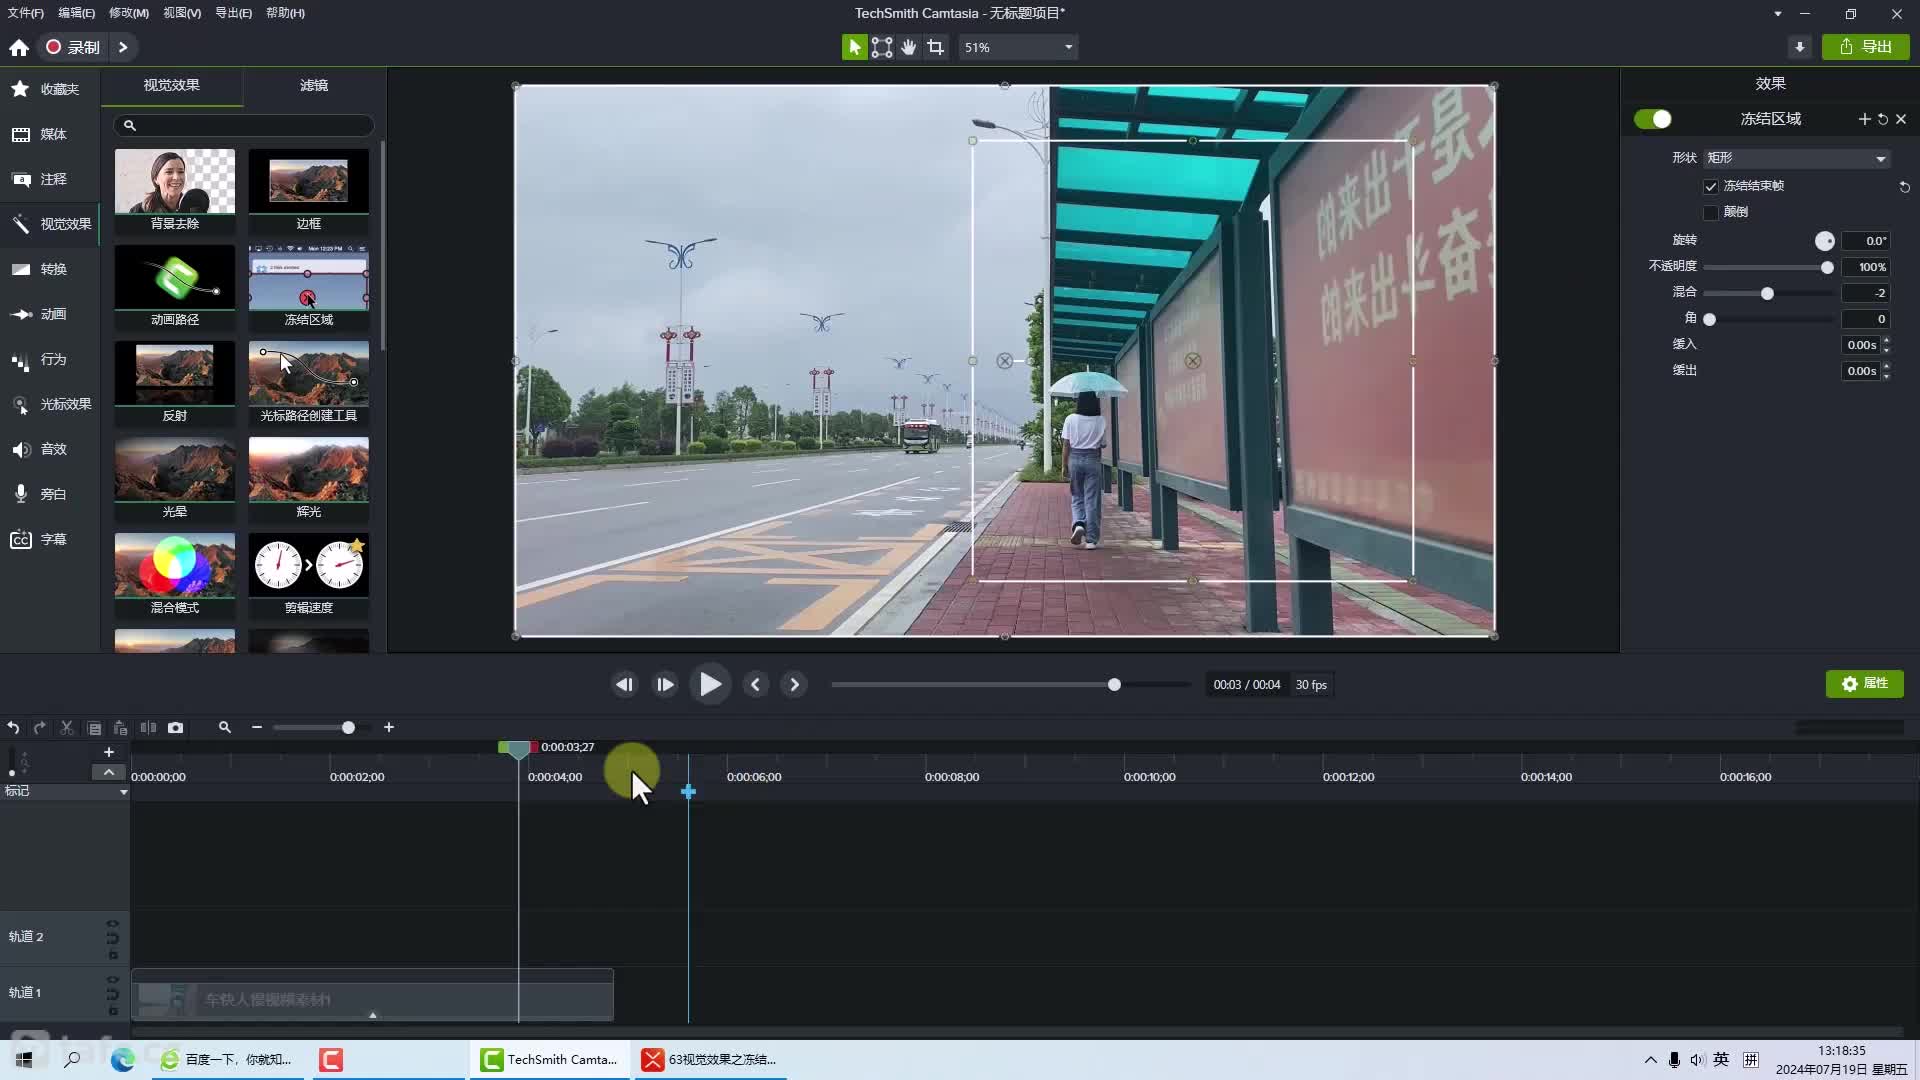
Task: Select the pan hand tool
Action: click(x=908, y=47)
